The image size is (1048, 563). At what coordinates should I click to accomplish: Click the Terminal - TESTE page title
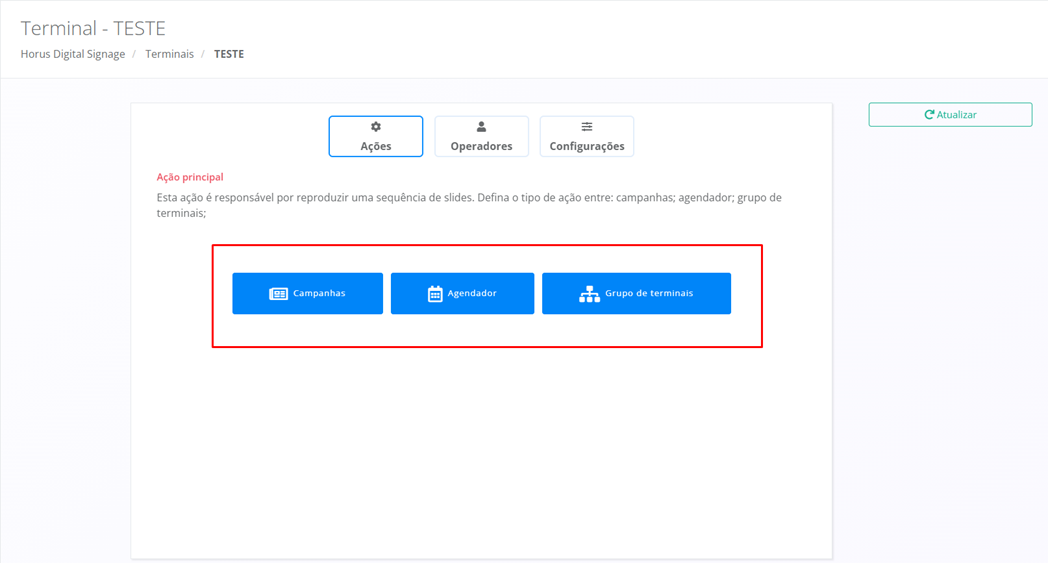tap(93, 28)
